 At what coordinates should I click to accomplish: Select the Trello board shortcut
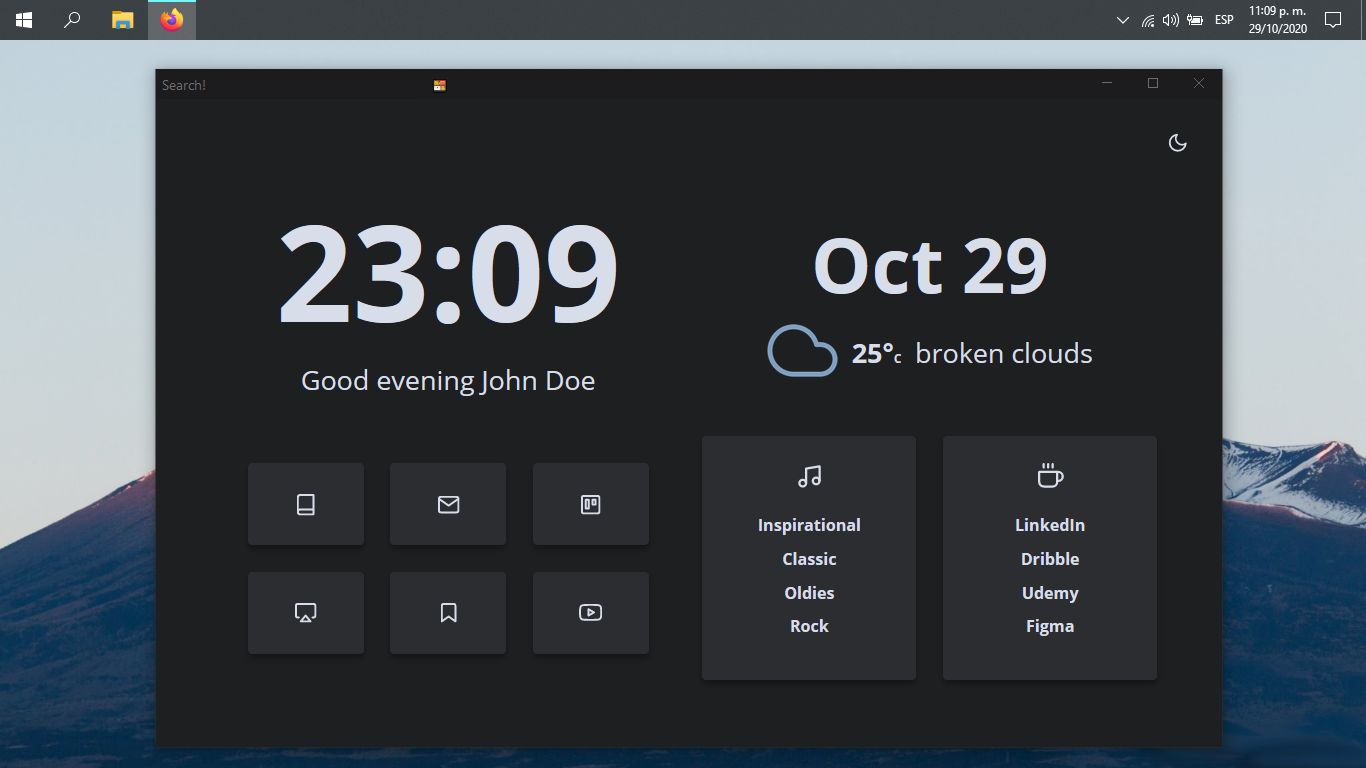[591, 504]
